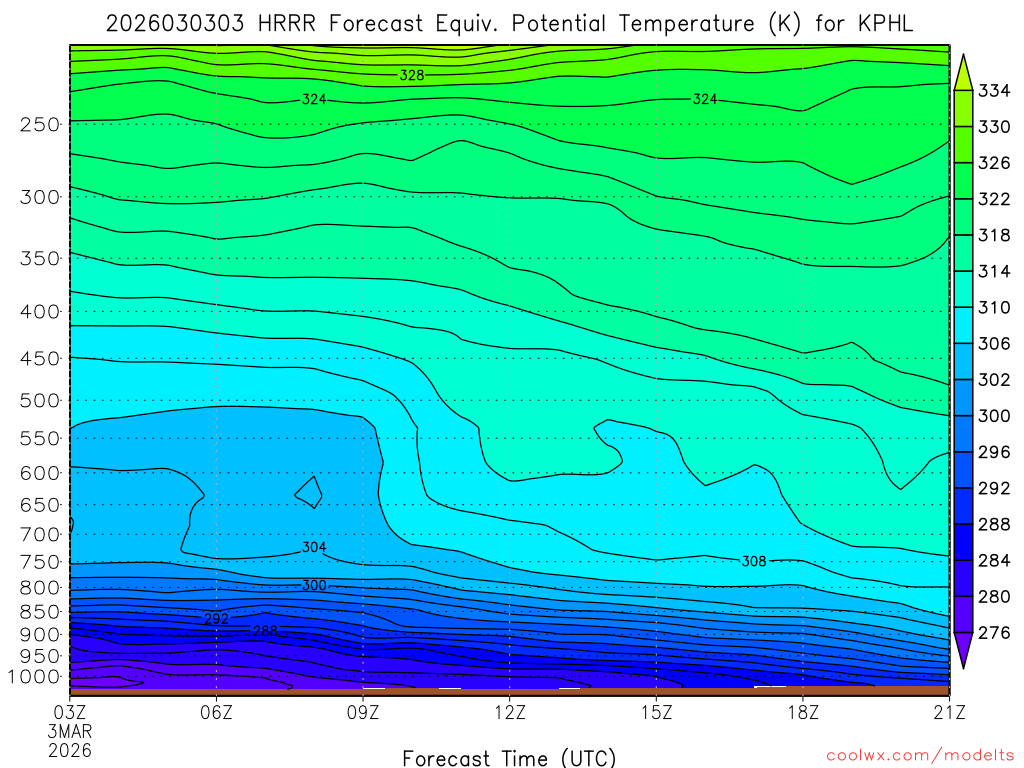1024x768 pixels.
Task: Select the 900 pressure level label
Action: [40, 634]
